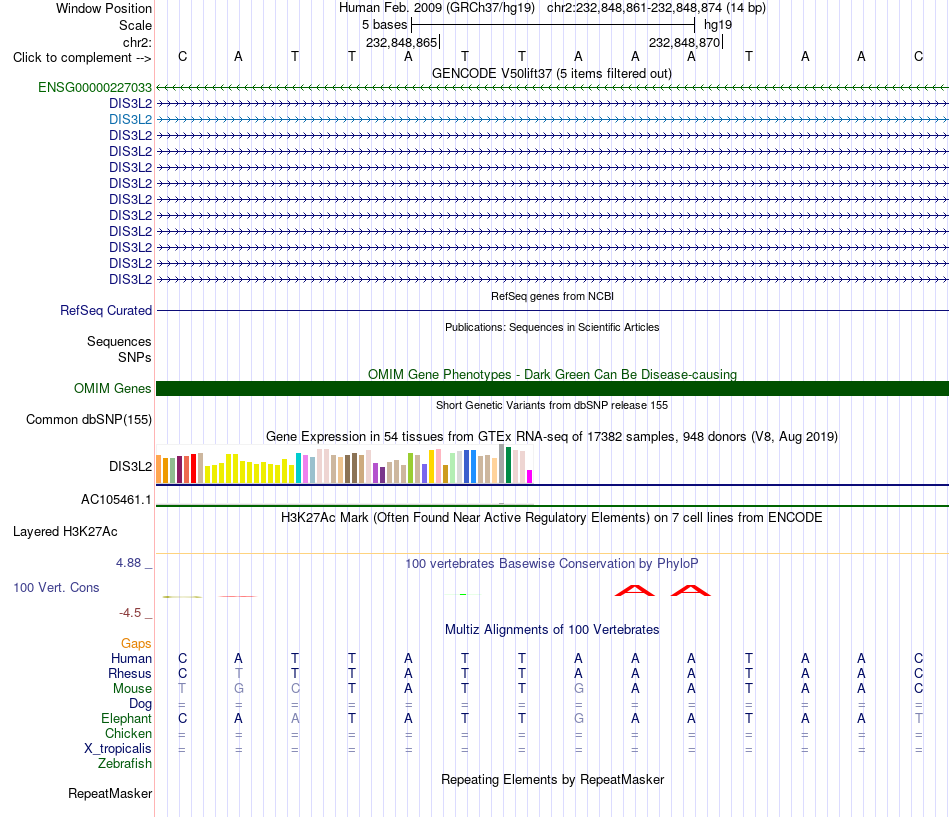Image resolution: width=950 pixels, height=817 pixels.
Task: Select the Elephant species label
Action: click(127, 718)
